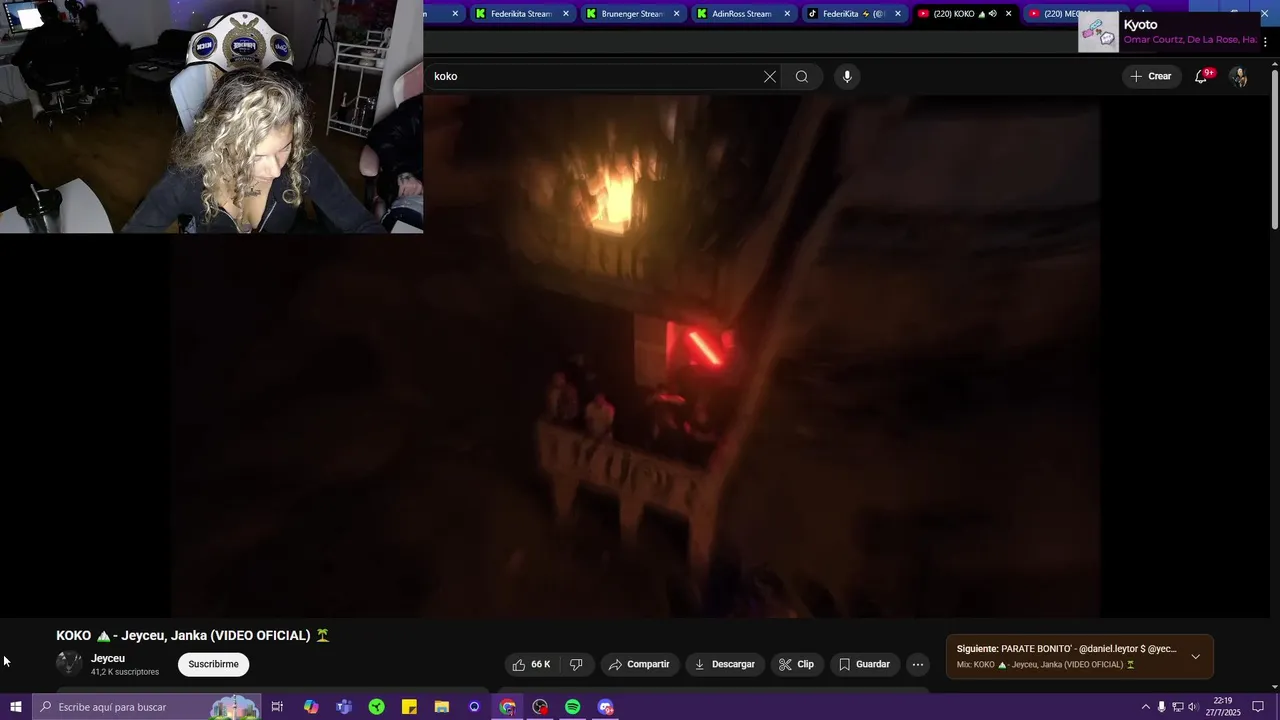The width and height of the screenshot is (1280, 720).
Task: Open the Jeyceu channel name link
Action: coord(108,658)
